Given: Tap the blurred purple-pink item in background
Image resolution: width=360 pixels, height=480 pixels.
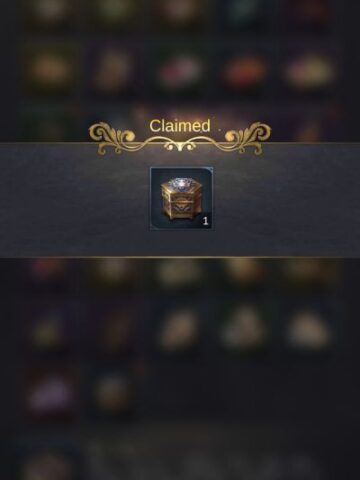Looking at the screenshot, I should 50,393.
